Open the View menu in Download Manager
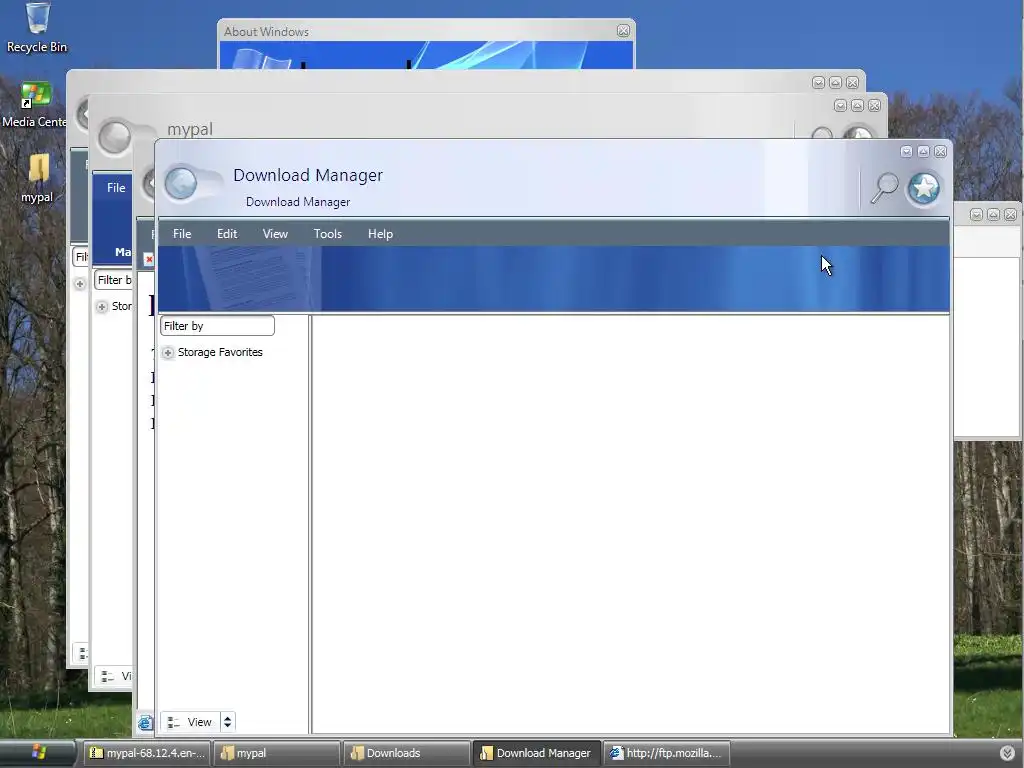 275,234
